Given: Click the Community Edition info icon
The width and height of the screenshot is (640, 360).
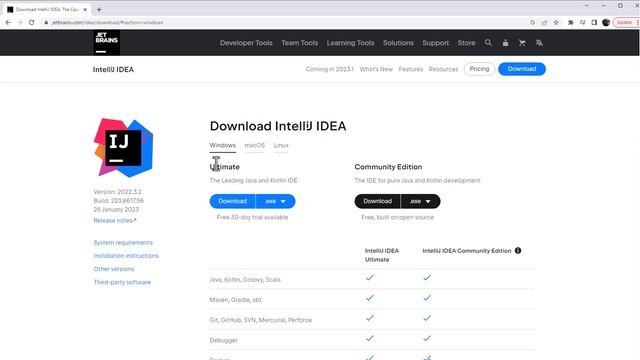Looking at the screenshot, I should [x=518, y=251].
